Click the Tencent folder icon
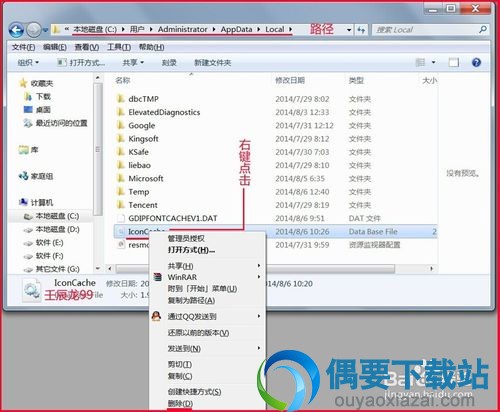 pyautogui.click(x=121, y=205)
